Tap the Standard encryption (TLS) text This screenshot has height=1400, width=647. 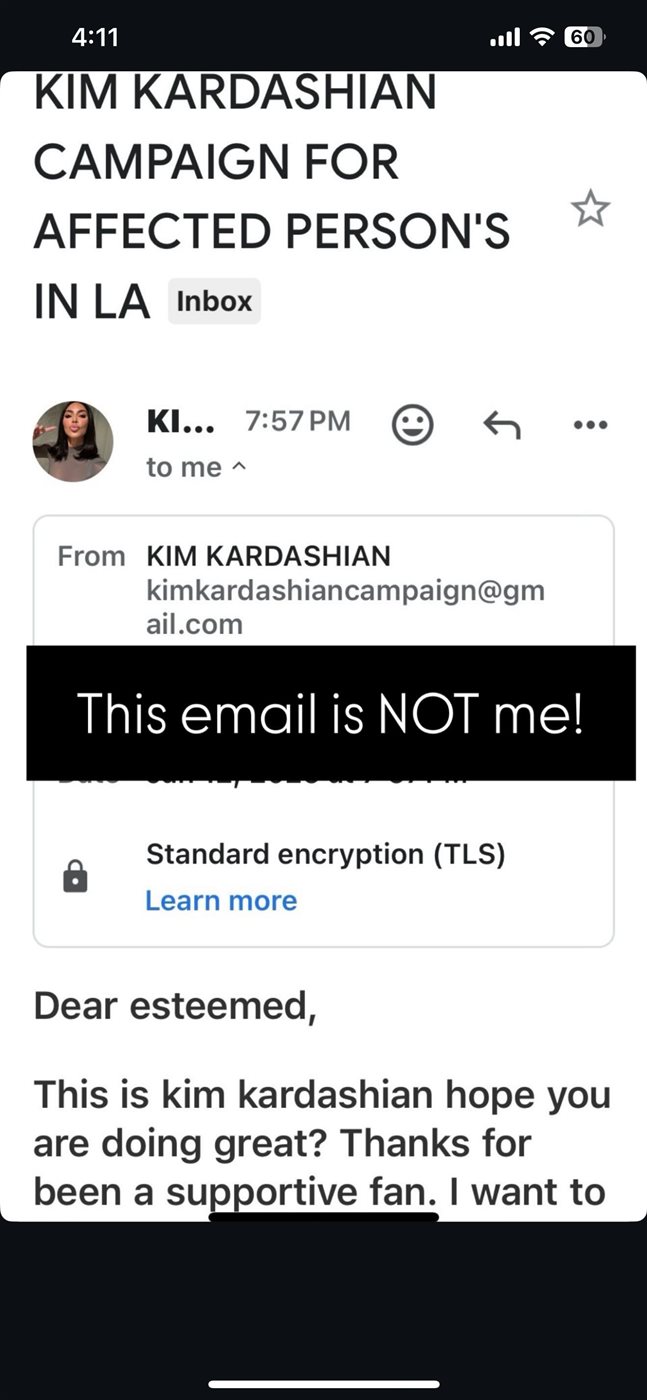pyautogui.click(x=326, y=854)
